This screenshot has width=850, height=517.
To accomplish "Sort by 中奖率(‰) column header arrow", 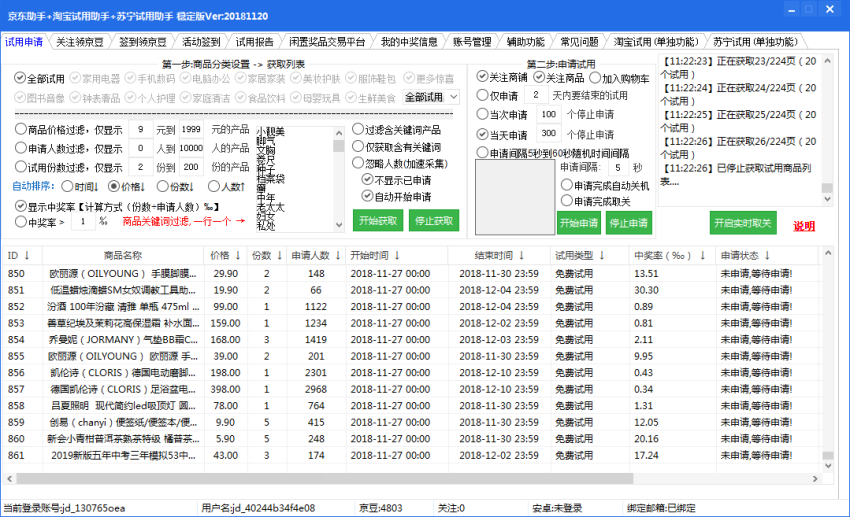I will tap(702, 255).
